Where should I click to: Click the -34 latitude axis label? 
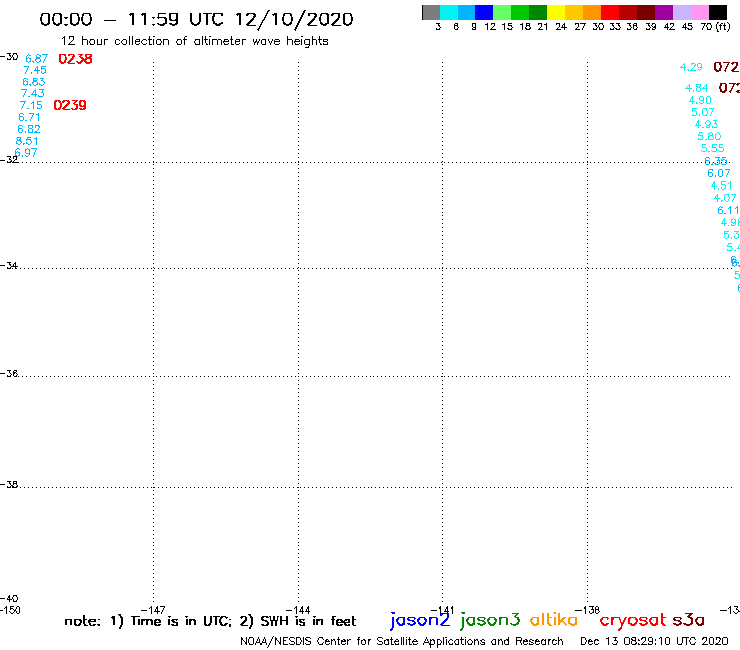pos(9,266)
